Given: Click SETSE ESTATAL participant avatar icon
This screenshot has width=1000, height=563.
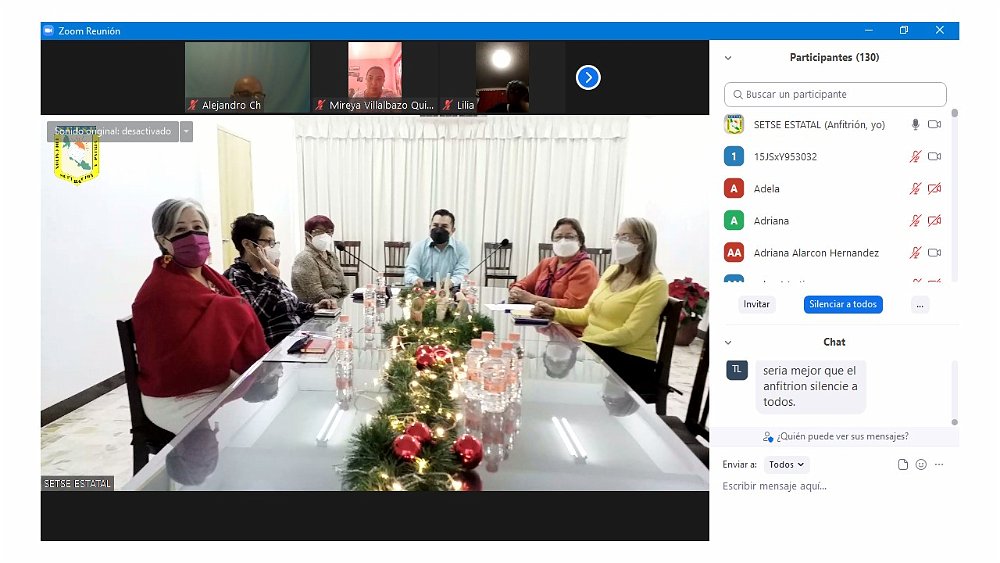Looking at the screenshot, I should [734, 125].
